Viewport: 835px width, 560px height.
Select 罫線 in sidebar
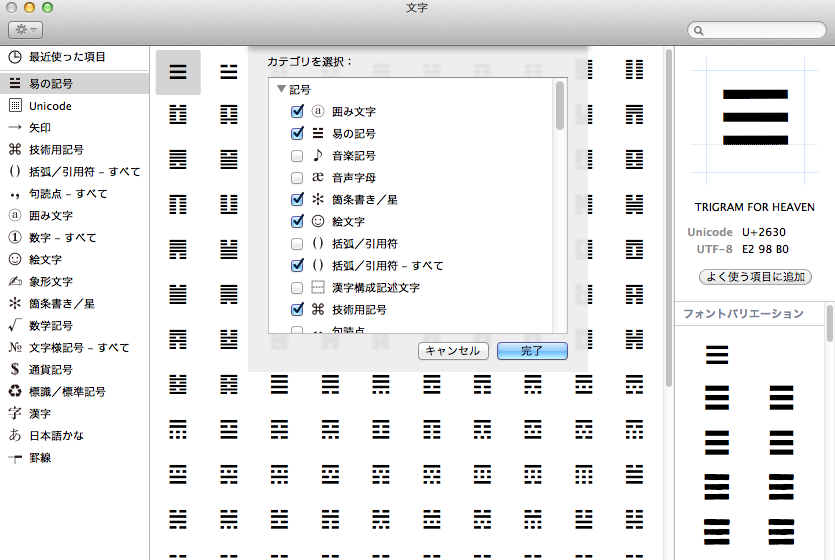(75, 458)
